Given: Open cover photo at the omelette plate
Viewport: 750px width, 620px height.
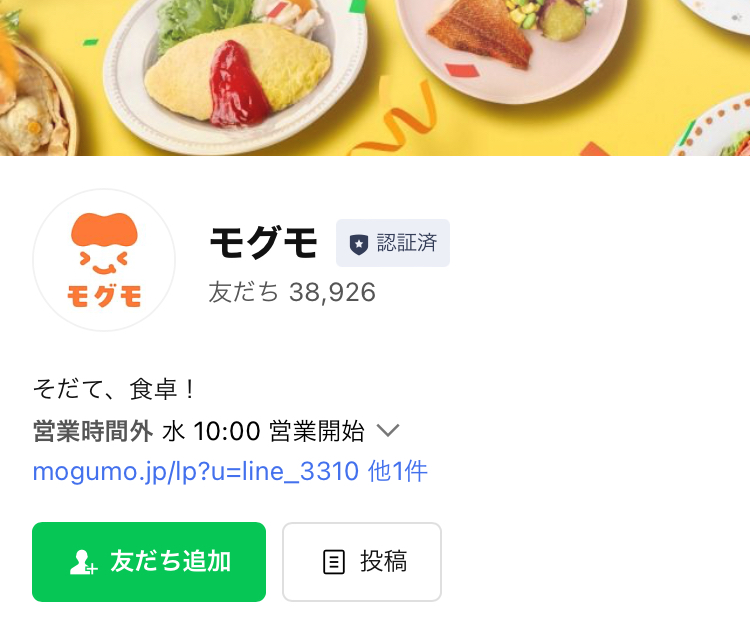Looking at the screenshot, I should (x=234, y=77).
